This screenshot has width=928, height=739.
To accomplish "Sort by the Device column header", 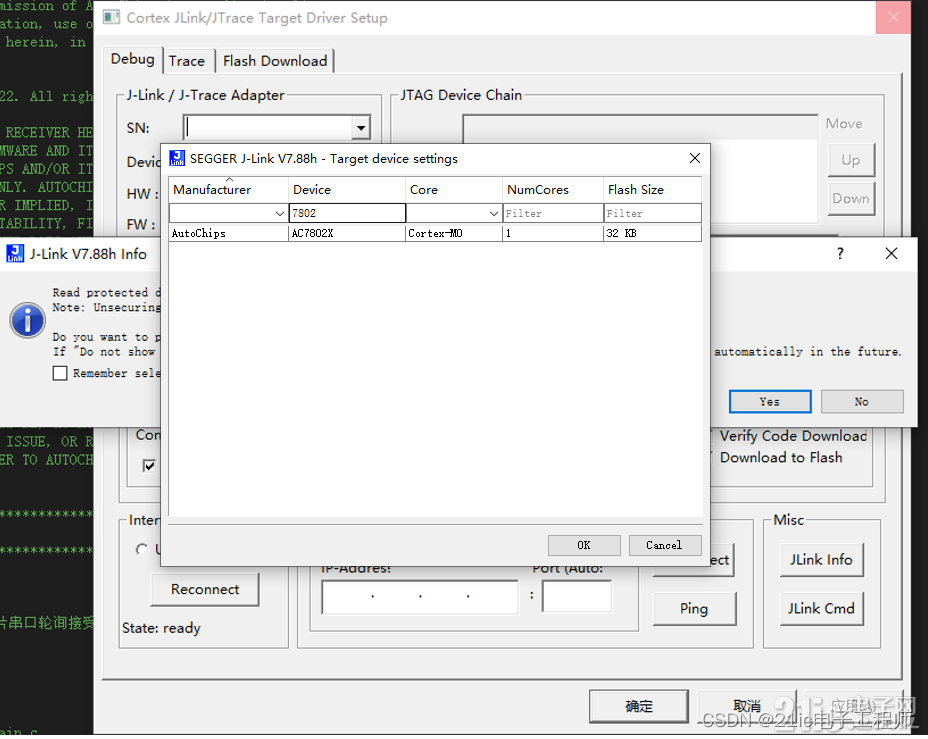I will [x=347, y=189].
